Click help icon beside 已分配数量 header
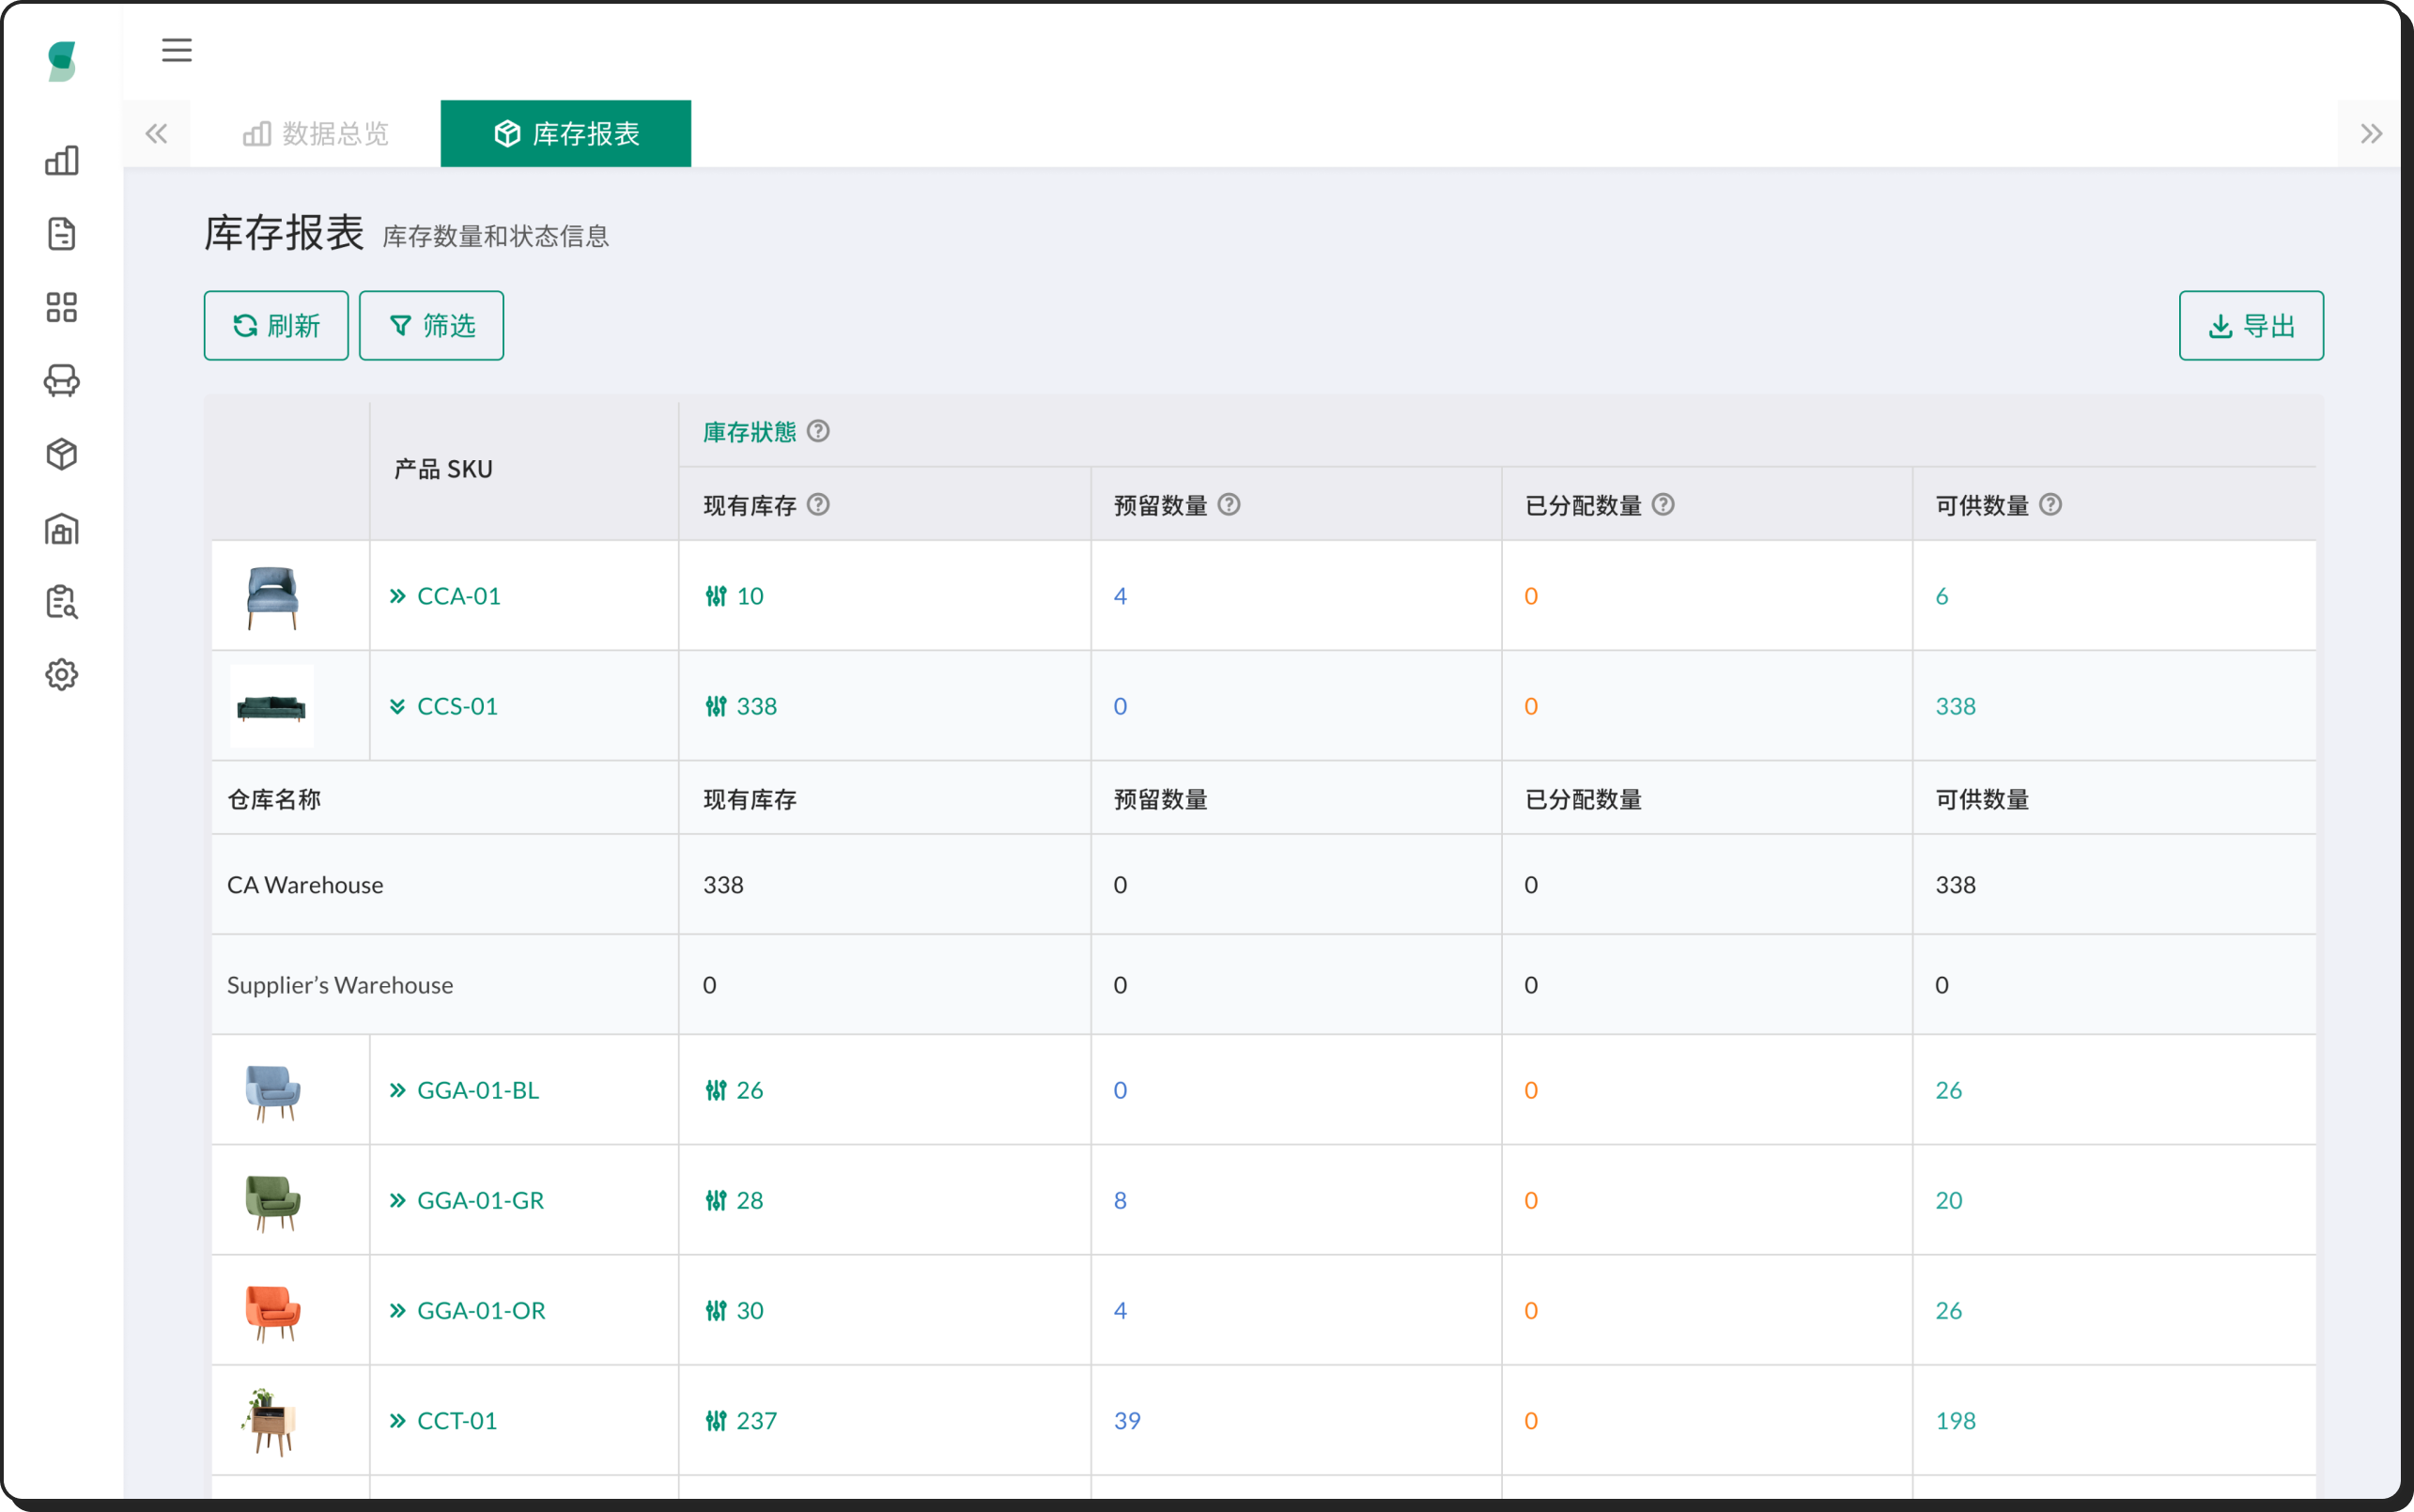Image resolution: width=2414 pixels, height=1512 pixels. pyautogui.click(x=1663, y=505)
